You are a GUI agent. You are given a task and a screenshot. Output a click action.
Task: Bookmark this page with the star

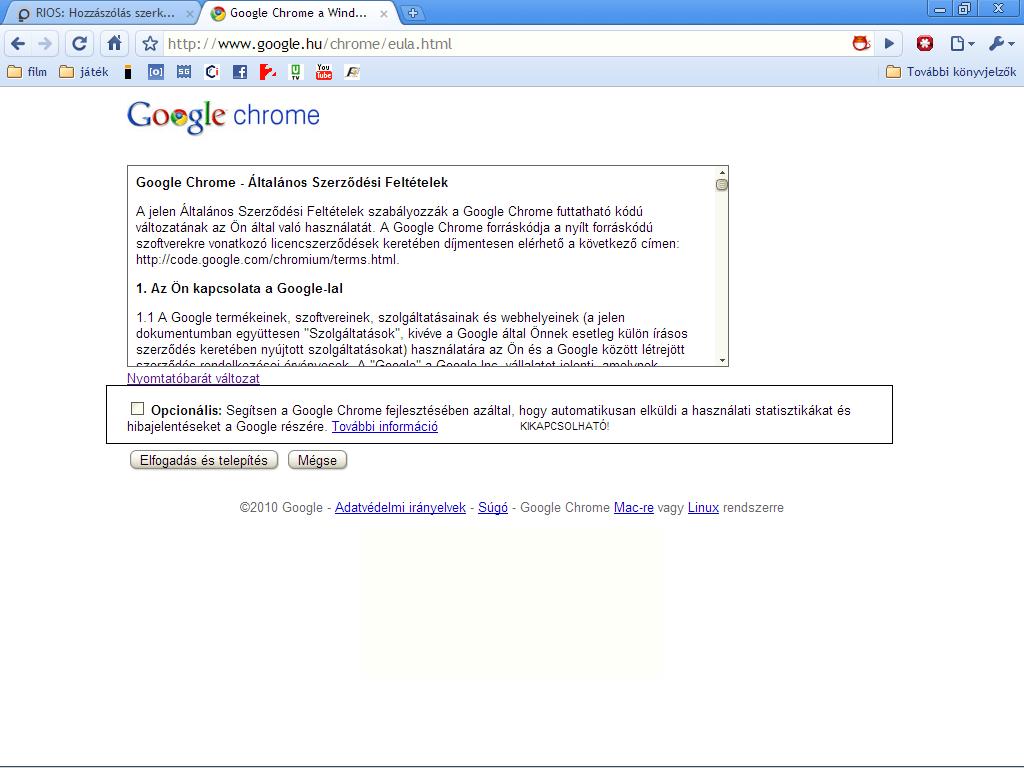150,44
